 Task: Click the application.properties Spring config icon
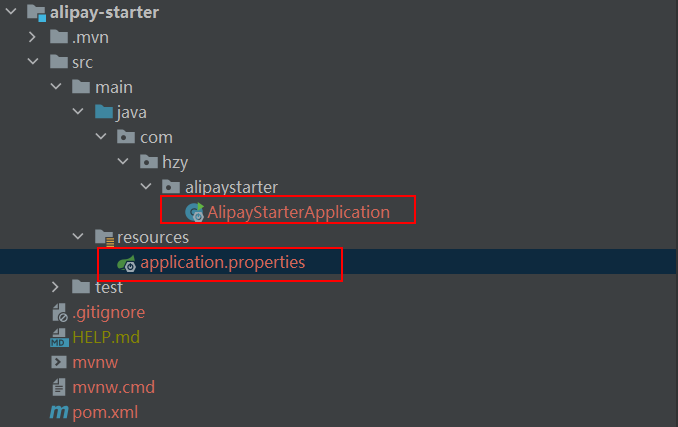click(x=127, y=263)
